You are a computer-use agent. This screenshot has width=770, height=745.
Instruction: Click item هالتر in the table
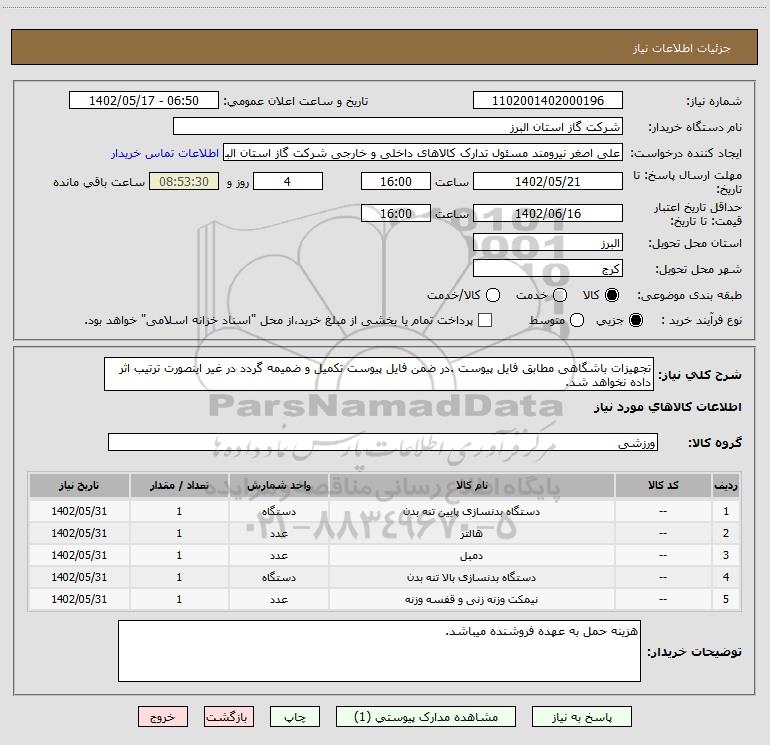tap(471, 533)
